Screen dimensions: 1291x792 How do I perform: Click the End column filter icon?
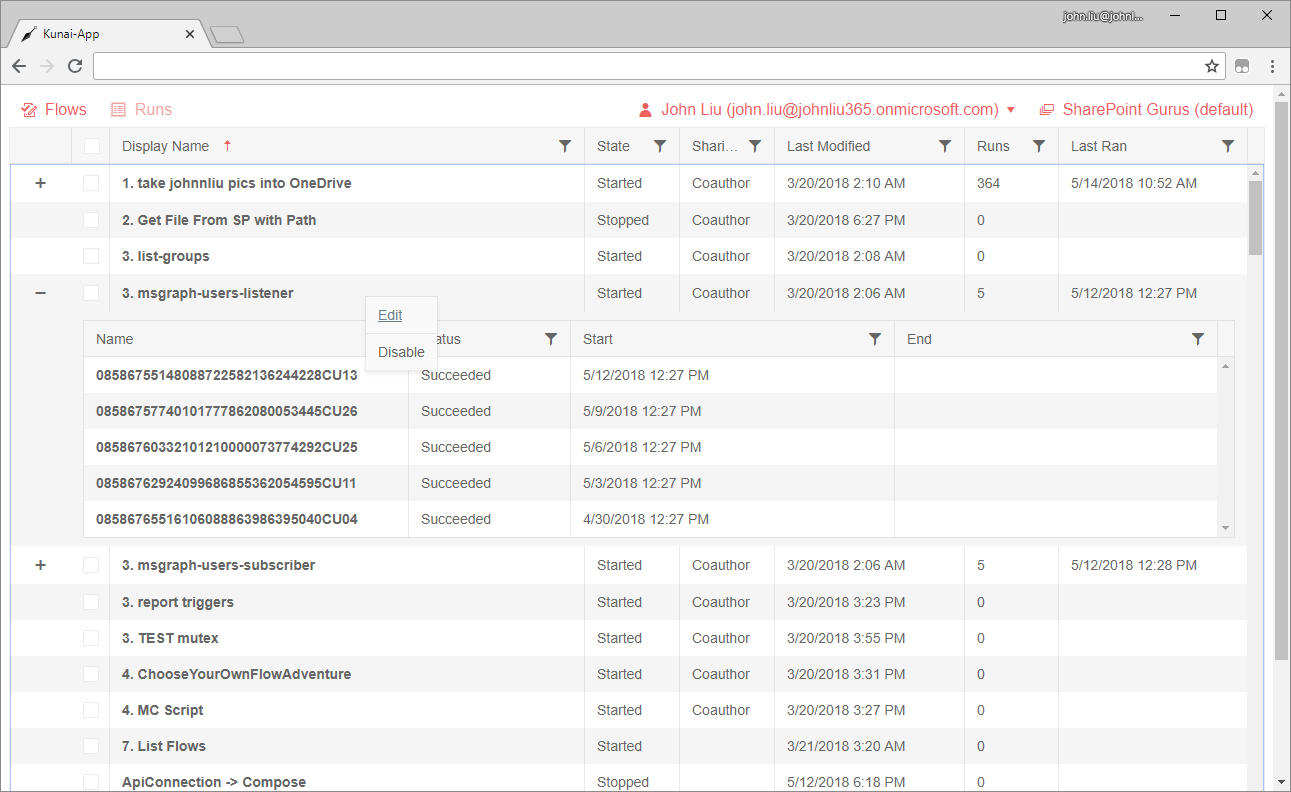pyautogui.click(x=1198, y=339)
